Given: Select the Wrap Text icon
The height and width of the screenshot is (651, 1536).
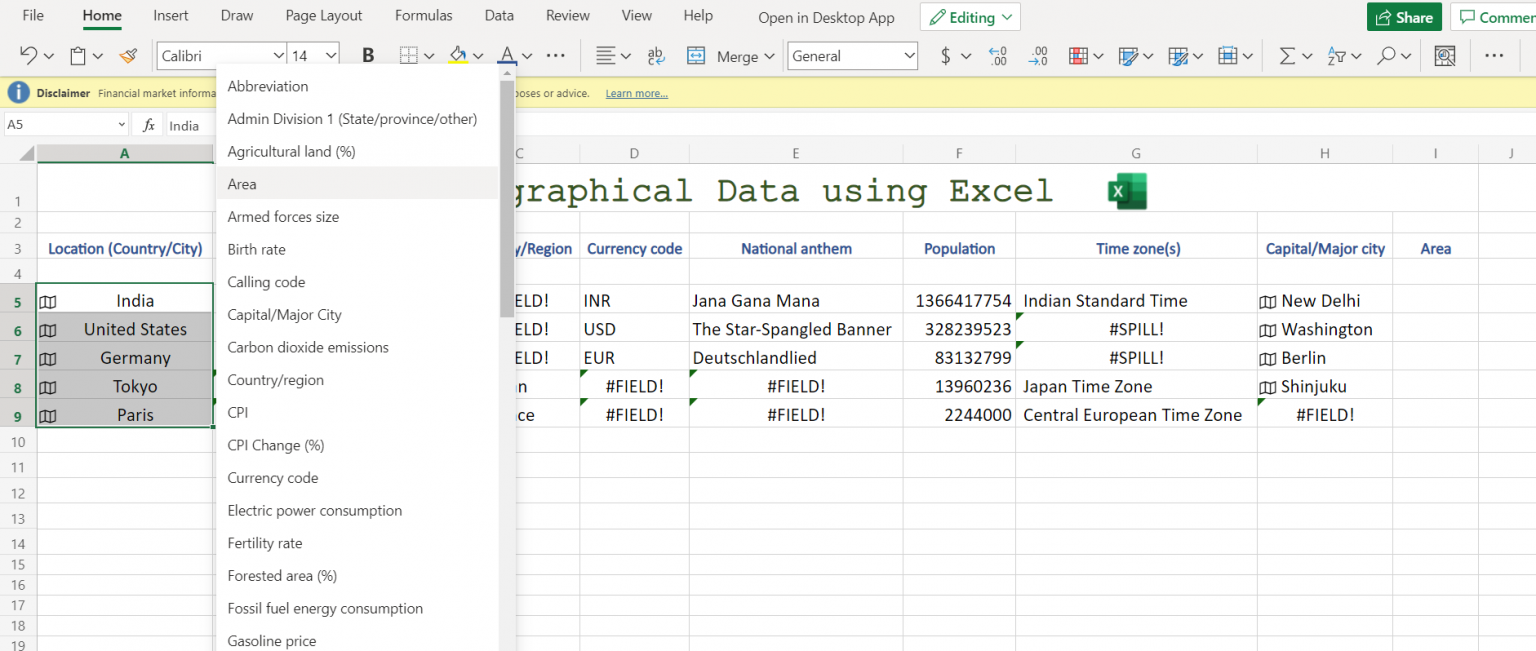Looking at the screenshot, I should (655, 56).
